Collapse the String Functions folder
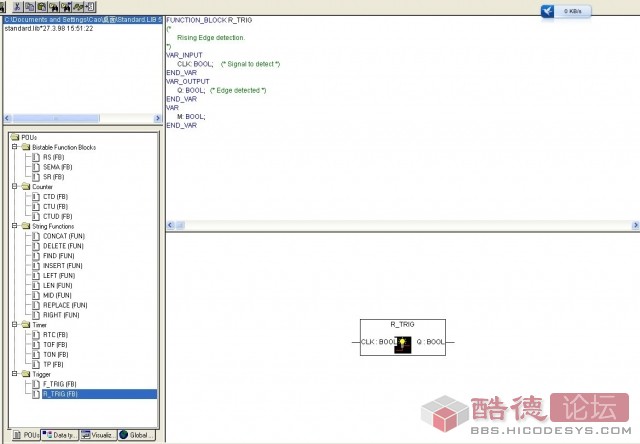The image size is (640, 444). 15,226
